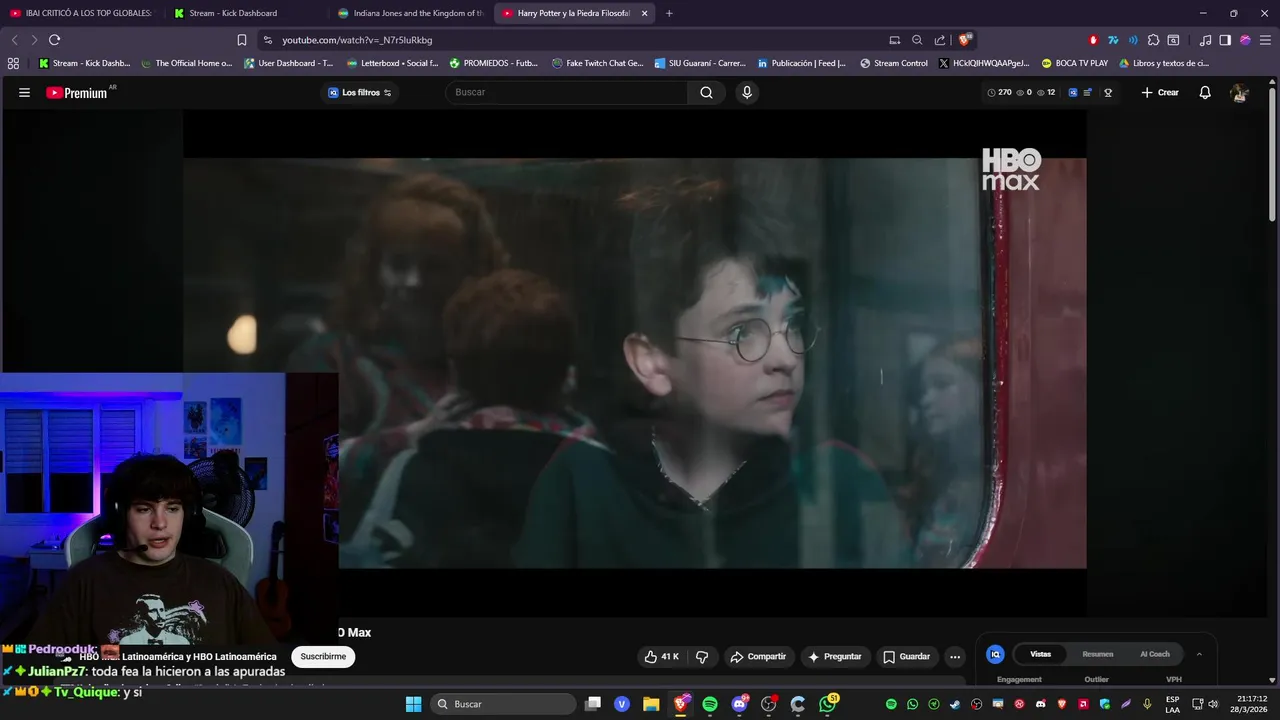This screenshot has height=720, width=1280.
Task: Switch to the Vistas tab
Action: click(1041, 654)
